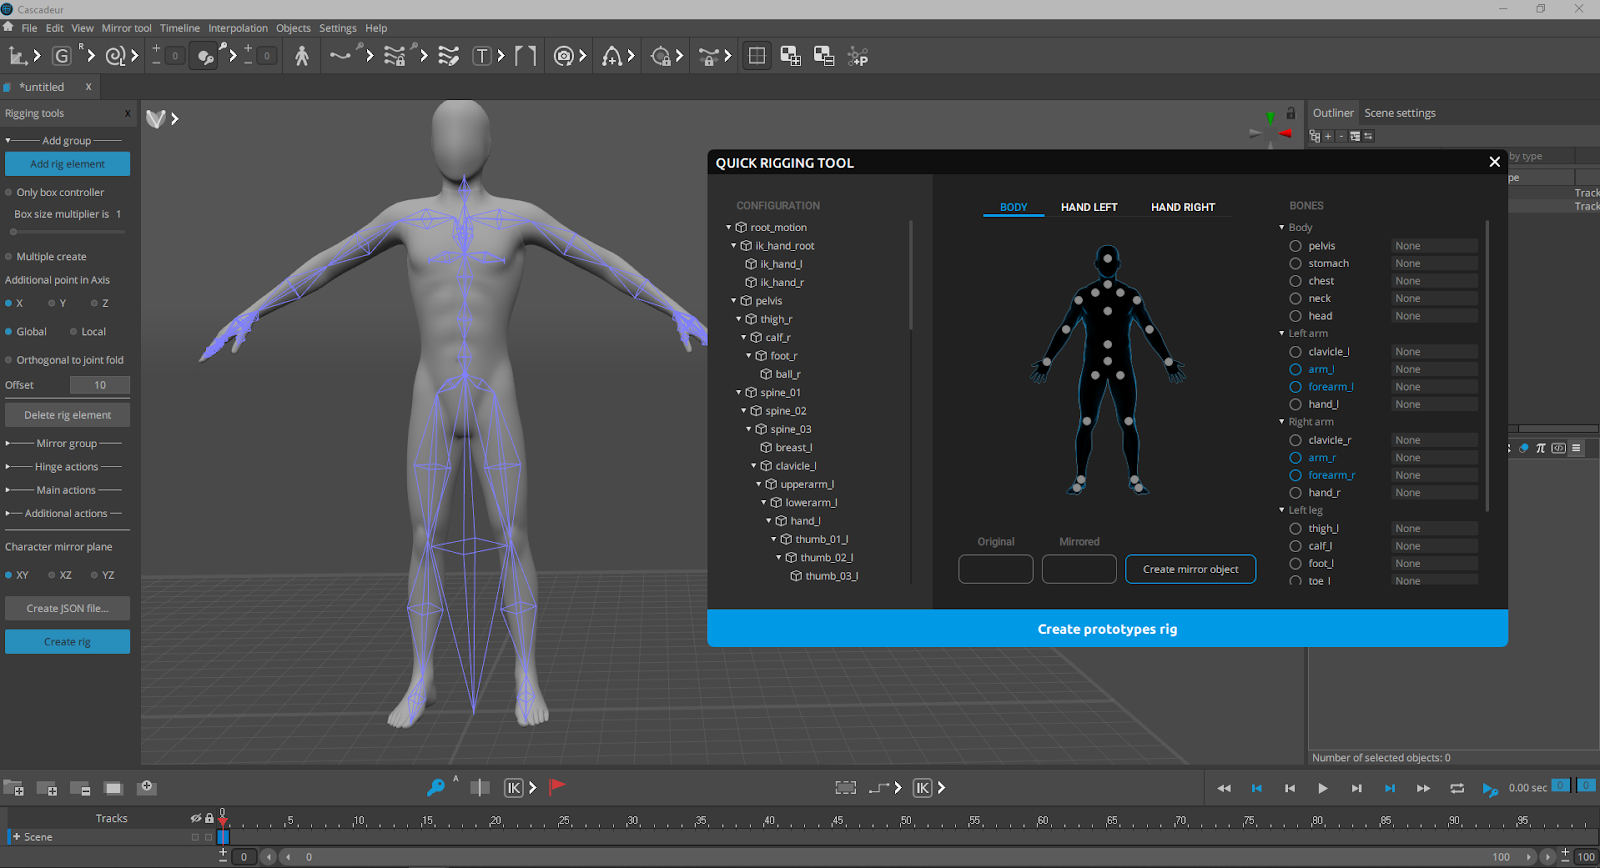Click the character figure icon in toolbar

(302, 56)
